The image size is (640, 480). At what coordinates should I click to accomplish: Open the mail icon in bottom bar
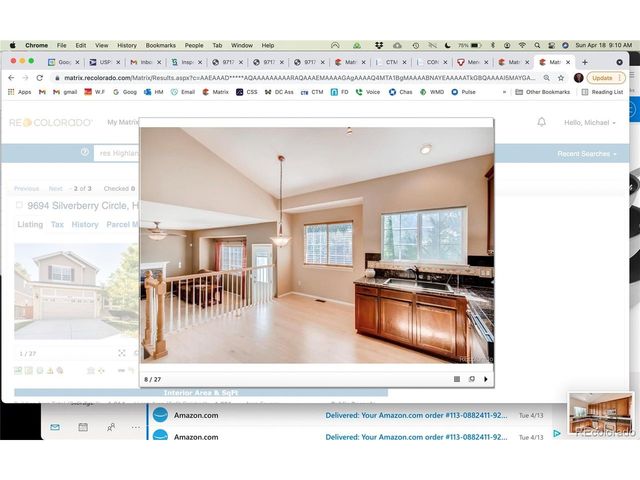tap(55, 427)
